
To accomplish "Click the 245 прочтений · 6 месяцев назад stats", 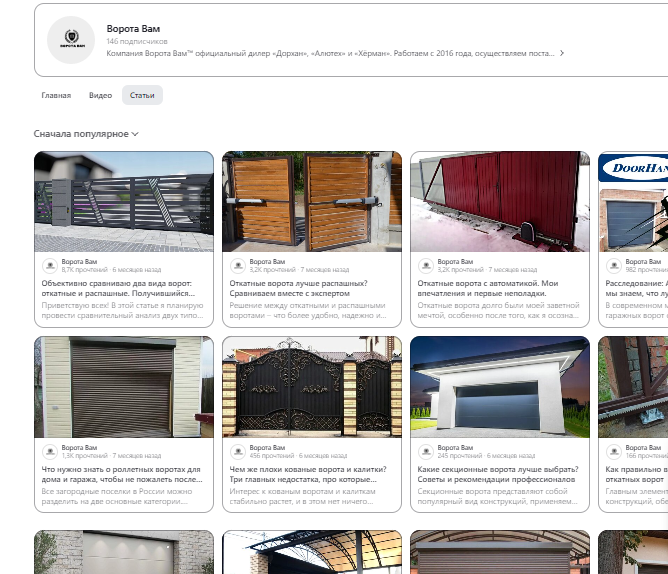I will pos(486,456).
